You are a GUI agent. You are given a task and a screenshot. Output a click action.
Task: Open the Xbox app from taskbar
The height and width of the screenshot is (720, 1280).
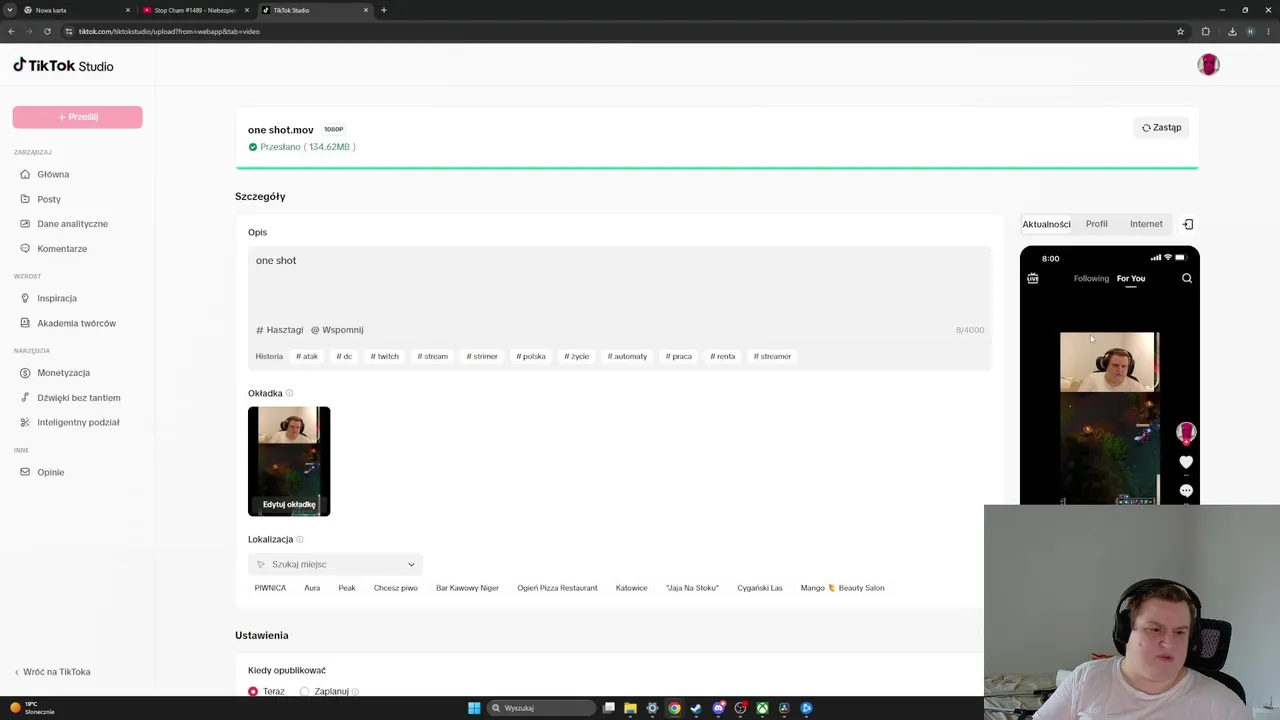(x=762, y=708)
